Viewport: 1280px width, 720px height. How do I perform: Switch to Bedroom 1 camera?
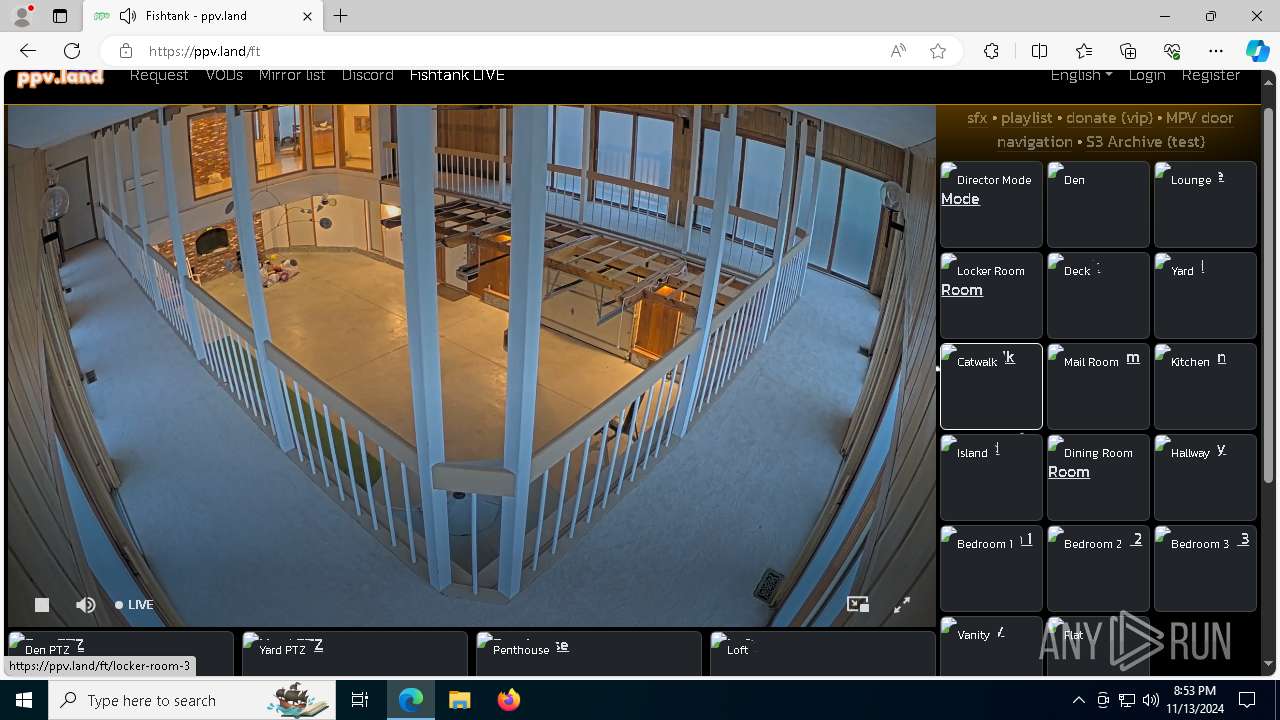tap(991, 568)
